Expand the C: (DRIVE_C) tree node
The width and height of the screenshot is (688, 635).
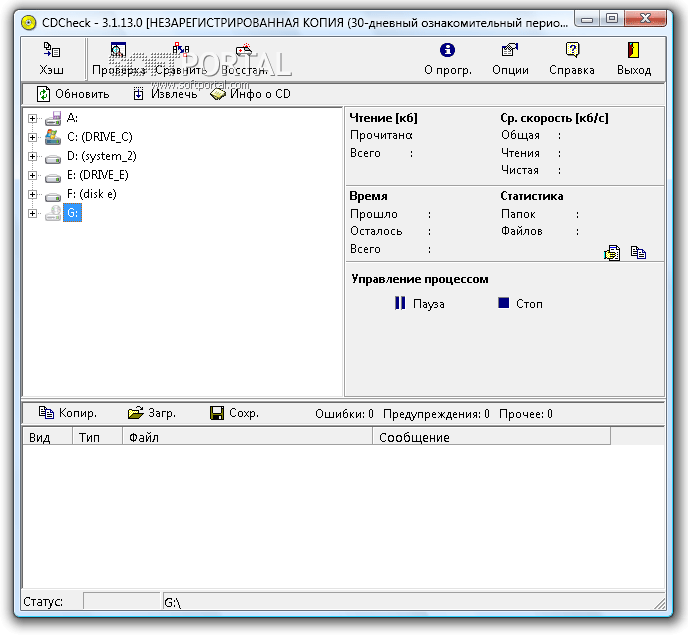pos(33,137)
